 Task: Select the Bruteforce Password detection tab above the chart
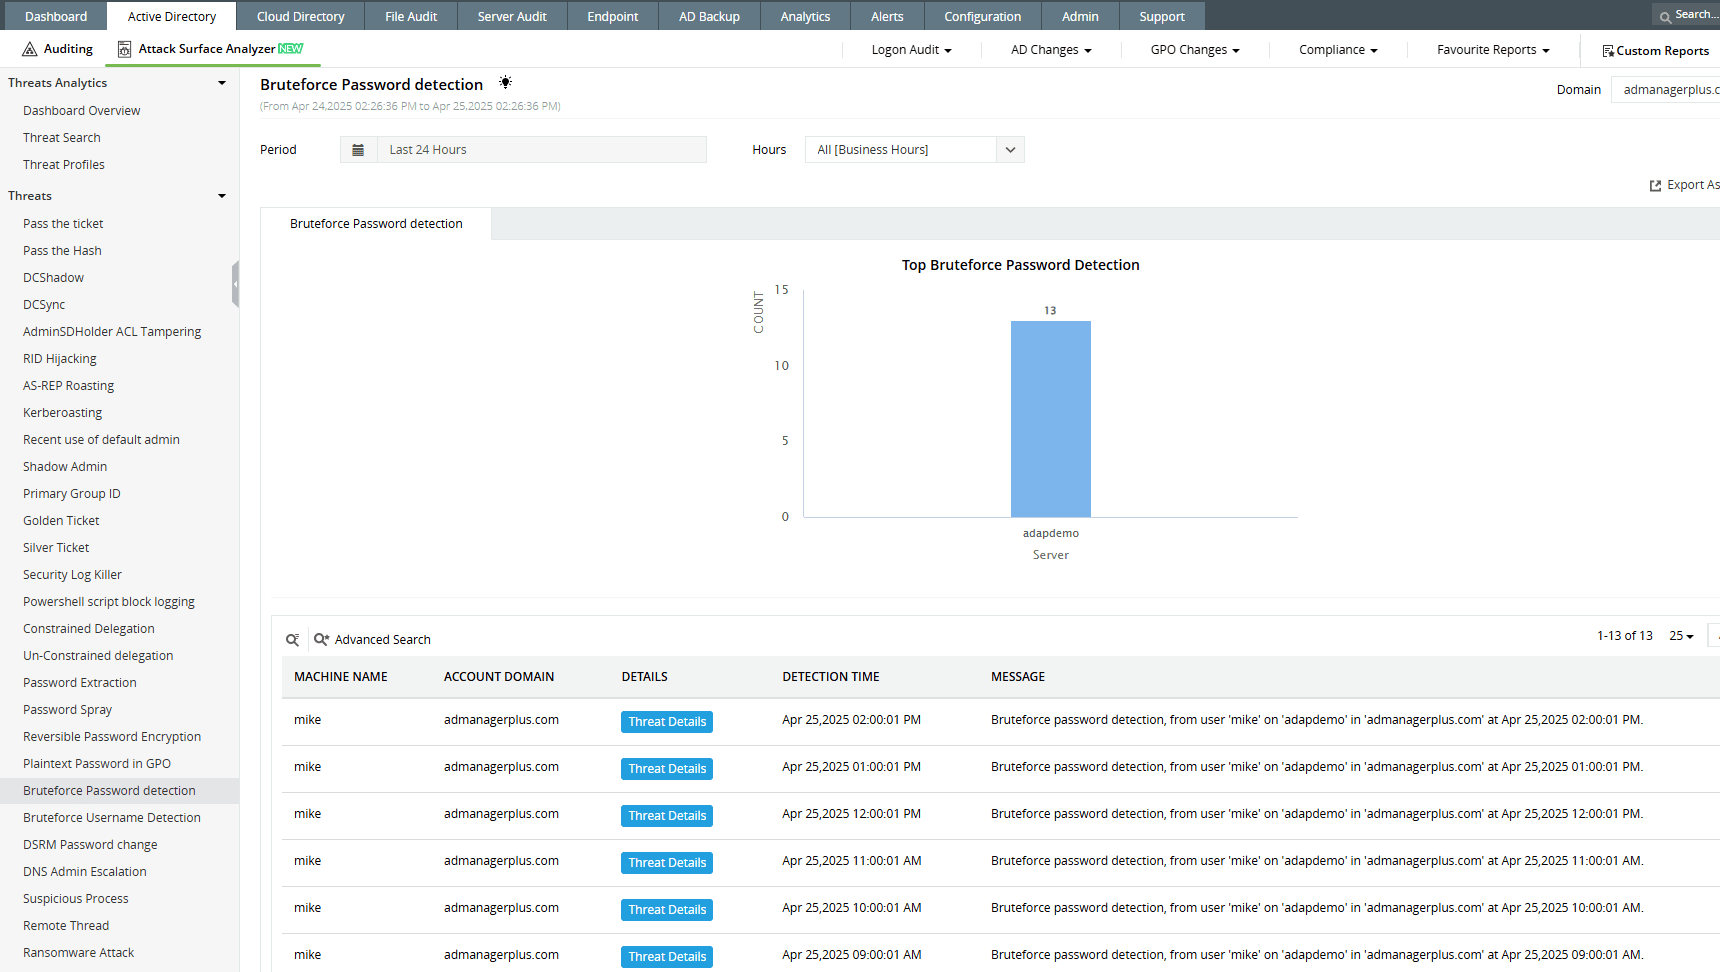pyautogui.click(x=375, y=223)
